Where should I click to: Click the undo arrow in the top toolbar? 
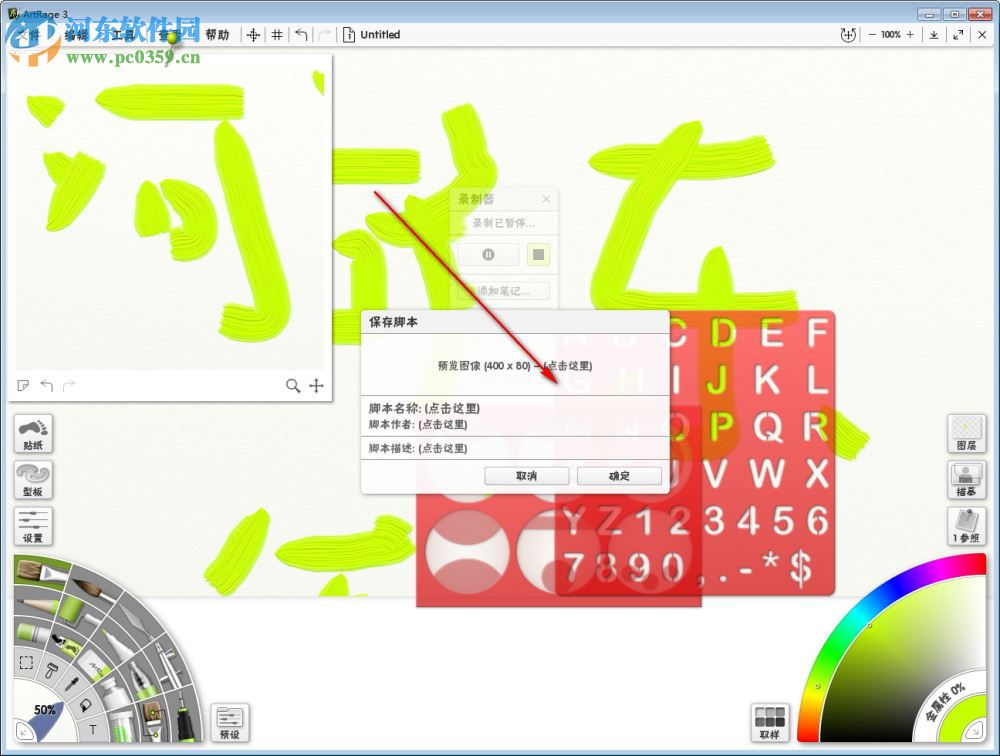pyautogui.click(x=301, y=34)
